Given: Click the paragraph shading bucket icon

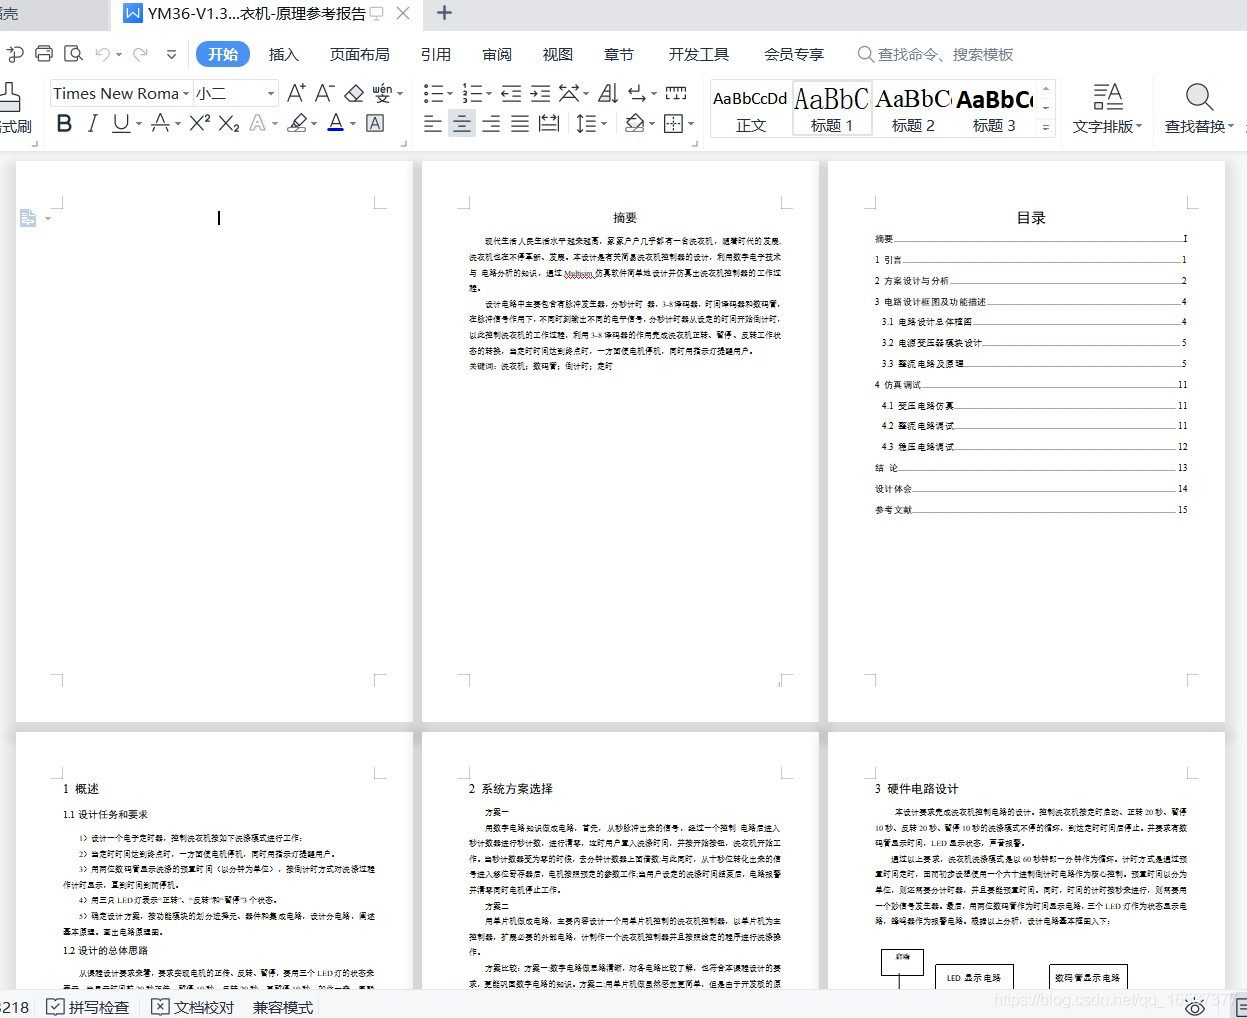Looking at the screenshot, I should click(633, 123).
